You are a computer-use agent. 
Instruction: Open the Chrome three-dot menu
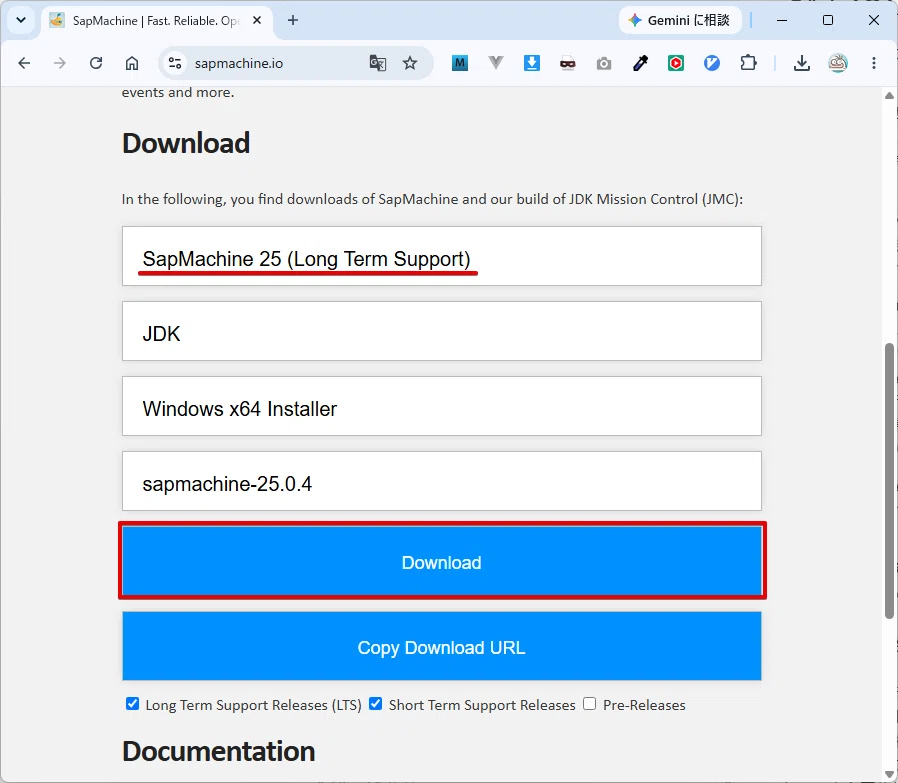[x=874, y=63]
